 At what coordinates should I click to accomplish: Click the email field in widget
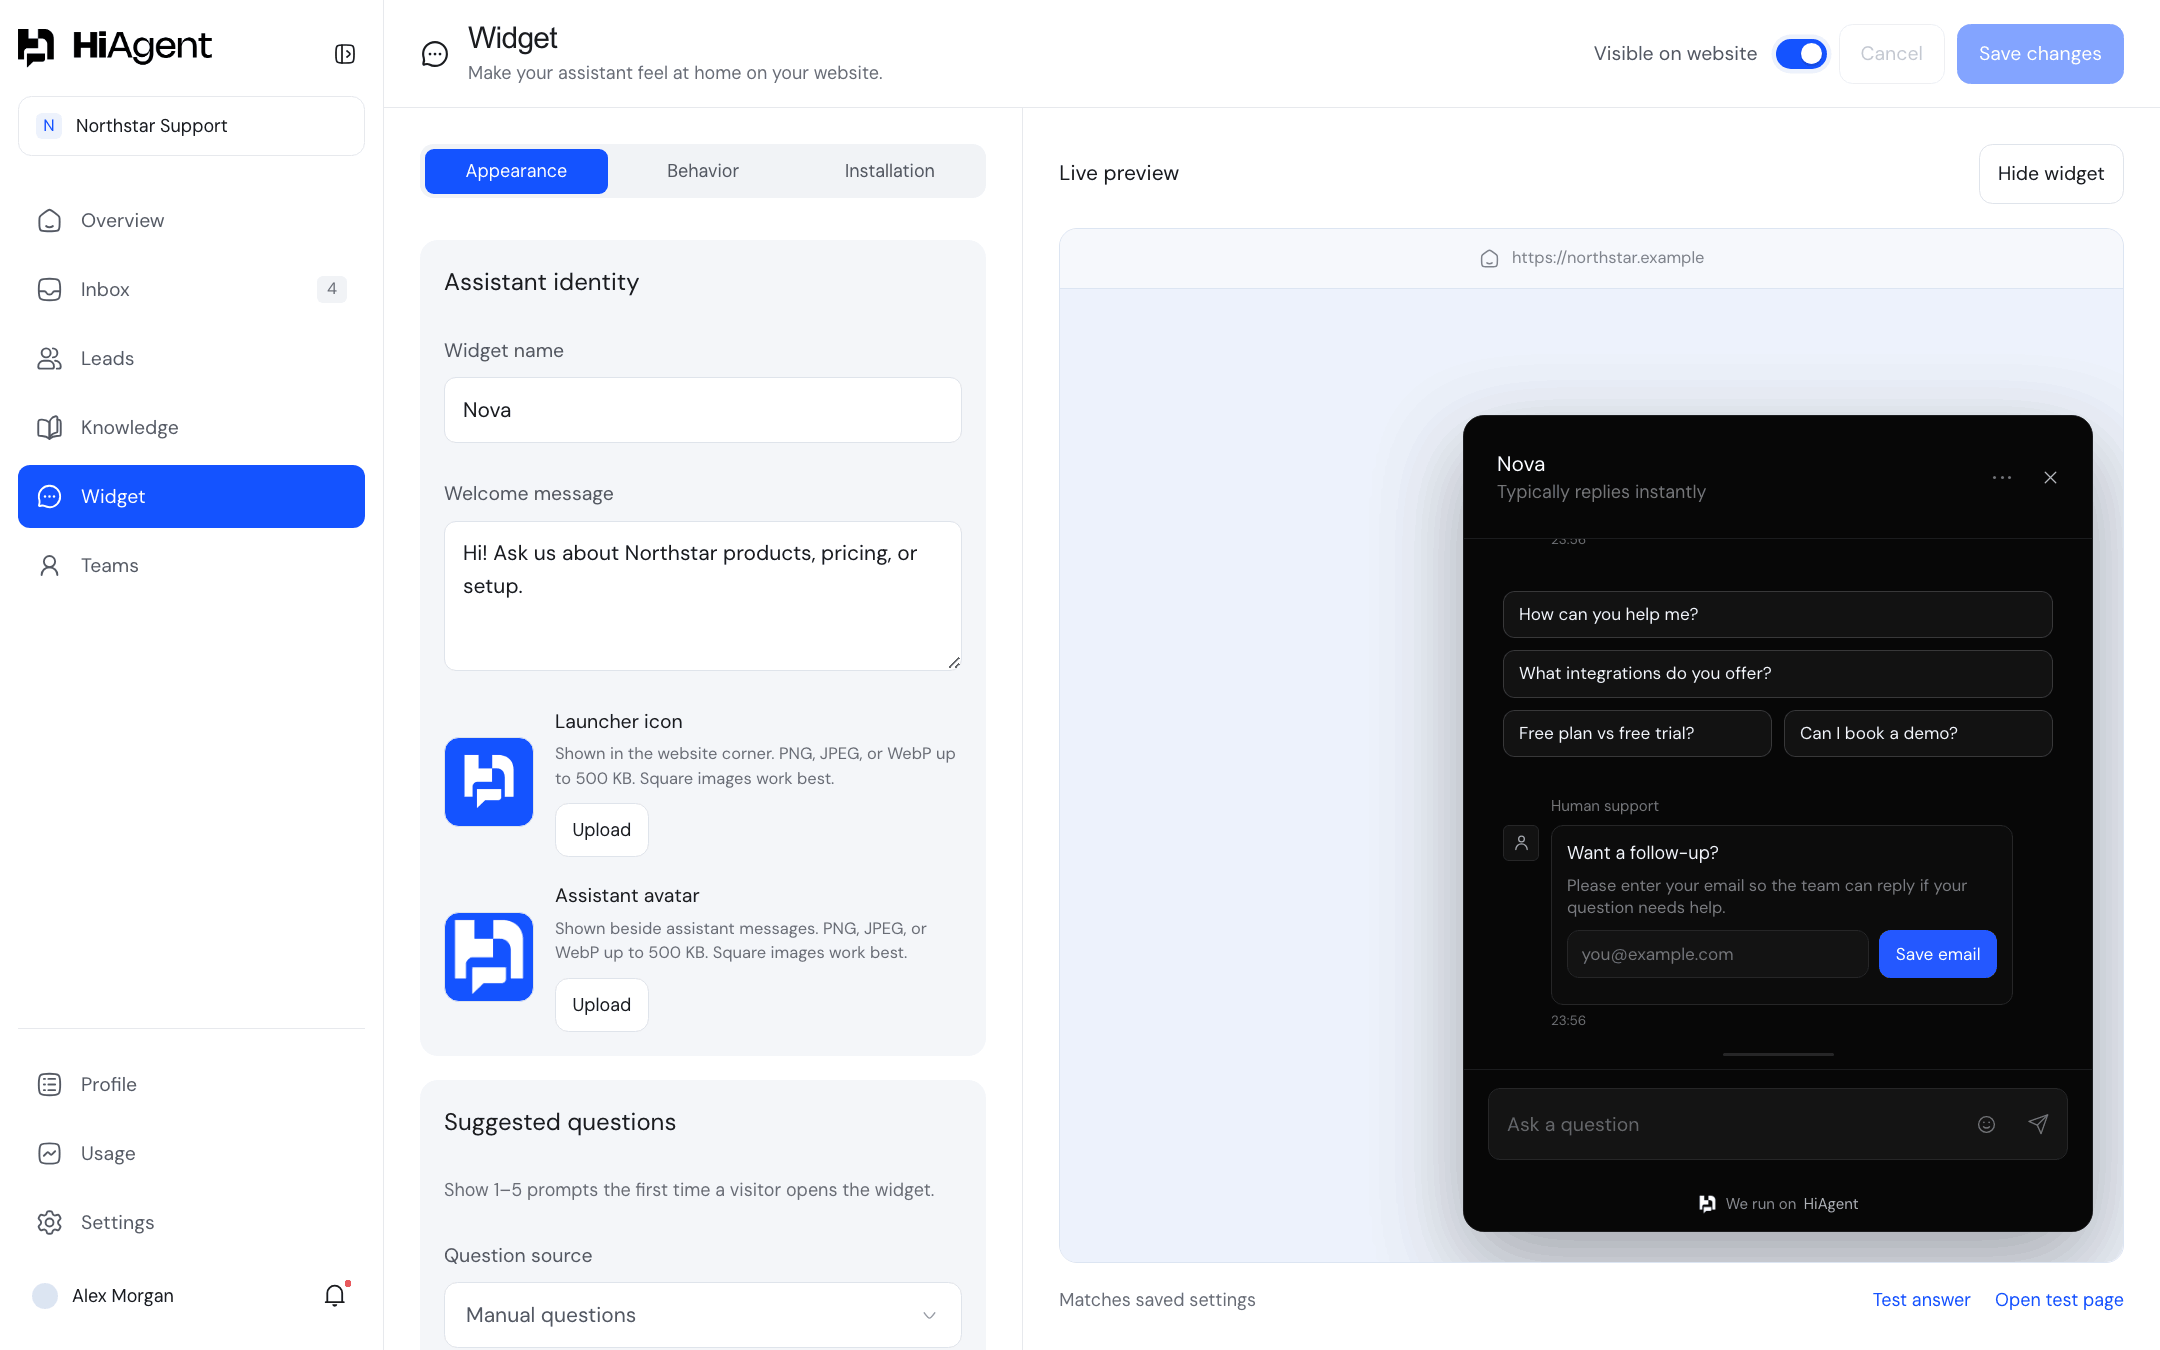tap(1717, 954)
